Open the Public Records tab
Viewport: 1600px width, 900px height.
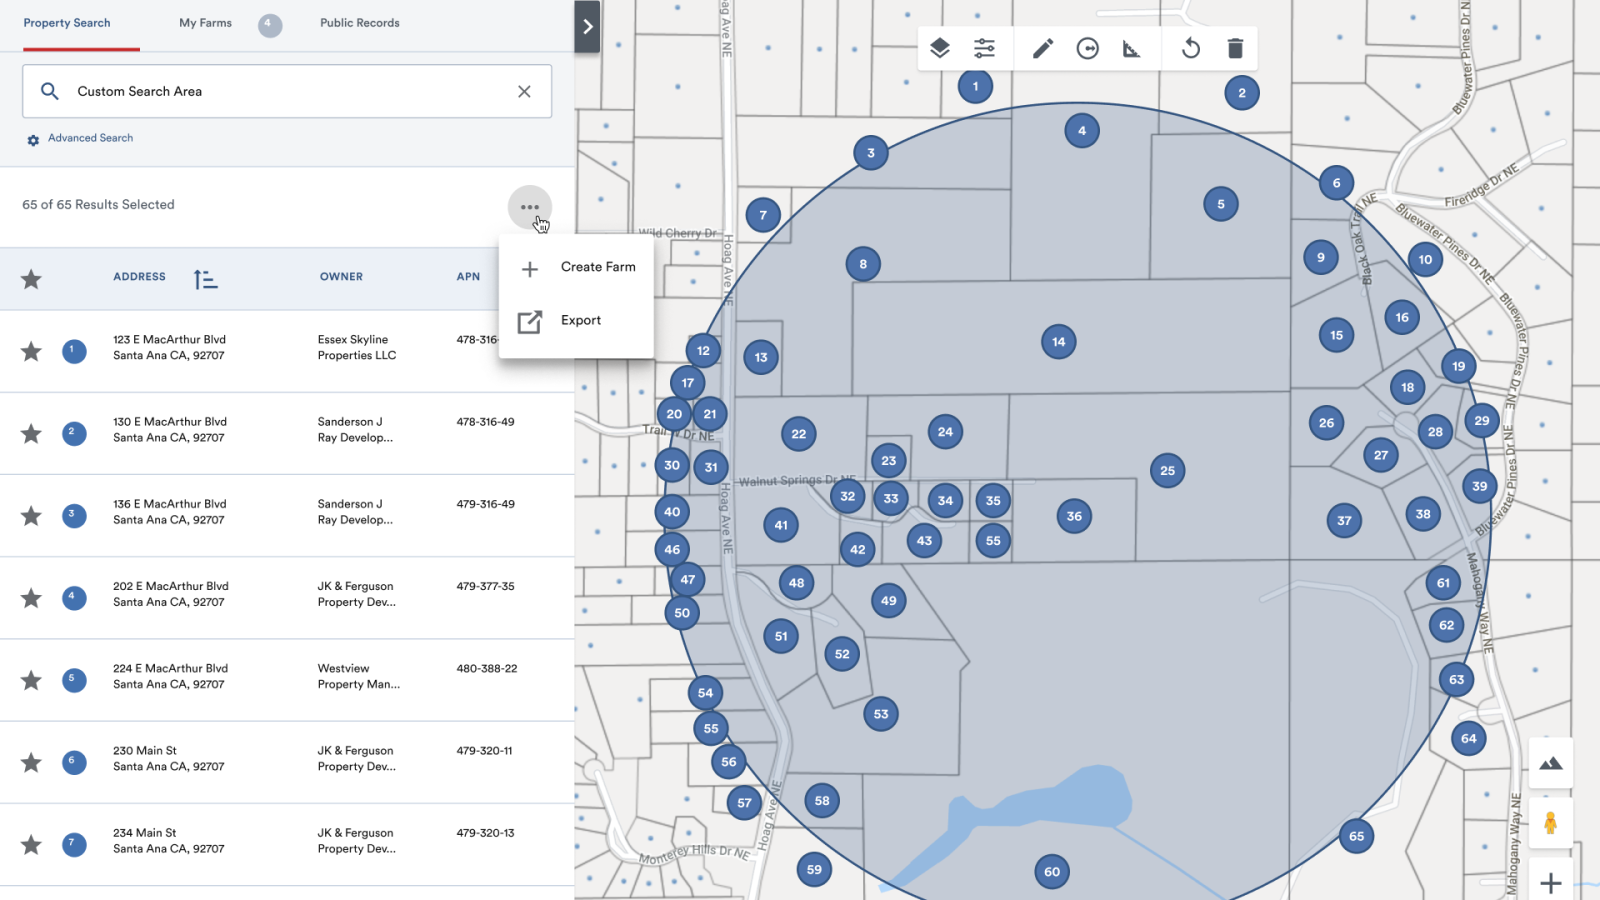(358, 23)
